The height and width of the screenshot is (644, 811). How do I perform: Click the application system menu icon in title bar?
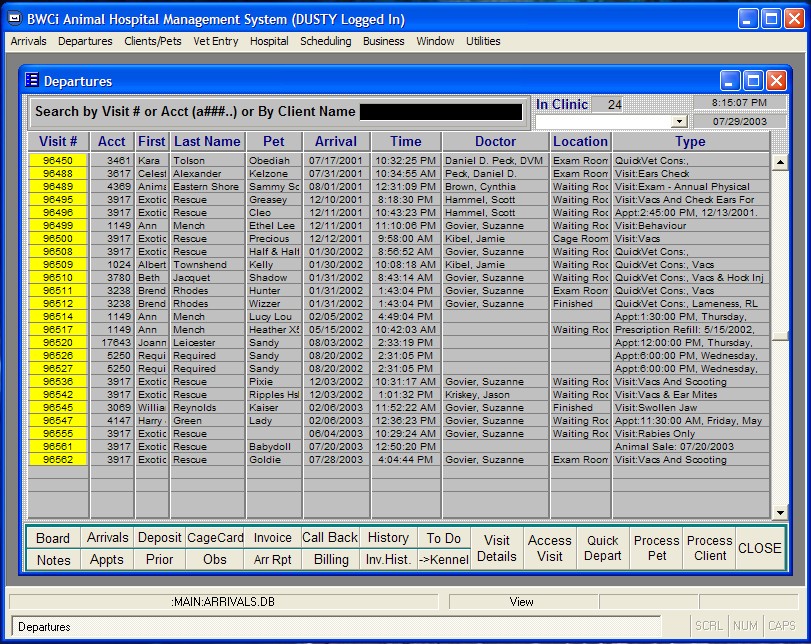click(x=15, y=19)
